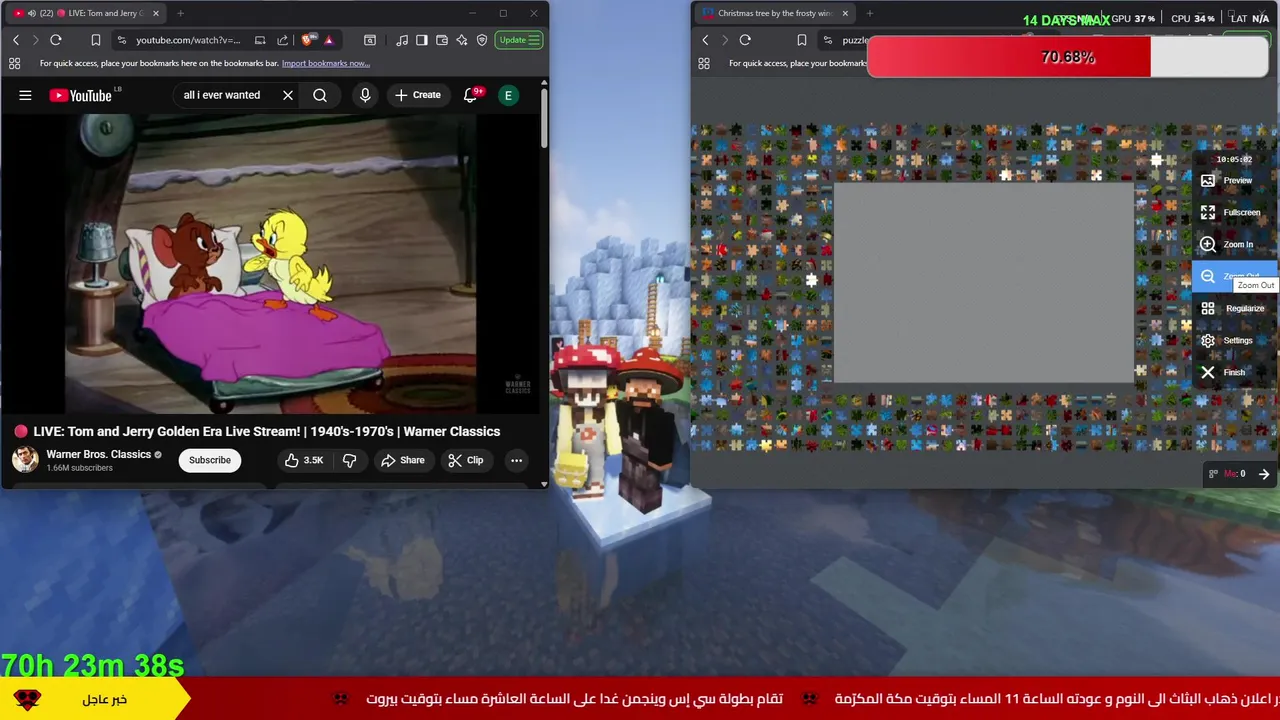Click the YouTube page vertical scrollbar
The image size is (1280, 720).
[544, 120]
